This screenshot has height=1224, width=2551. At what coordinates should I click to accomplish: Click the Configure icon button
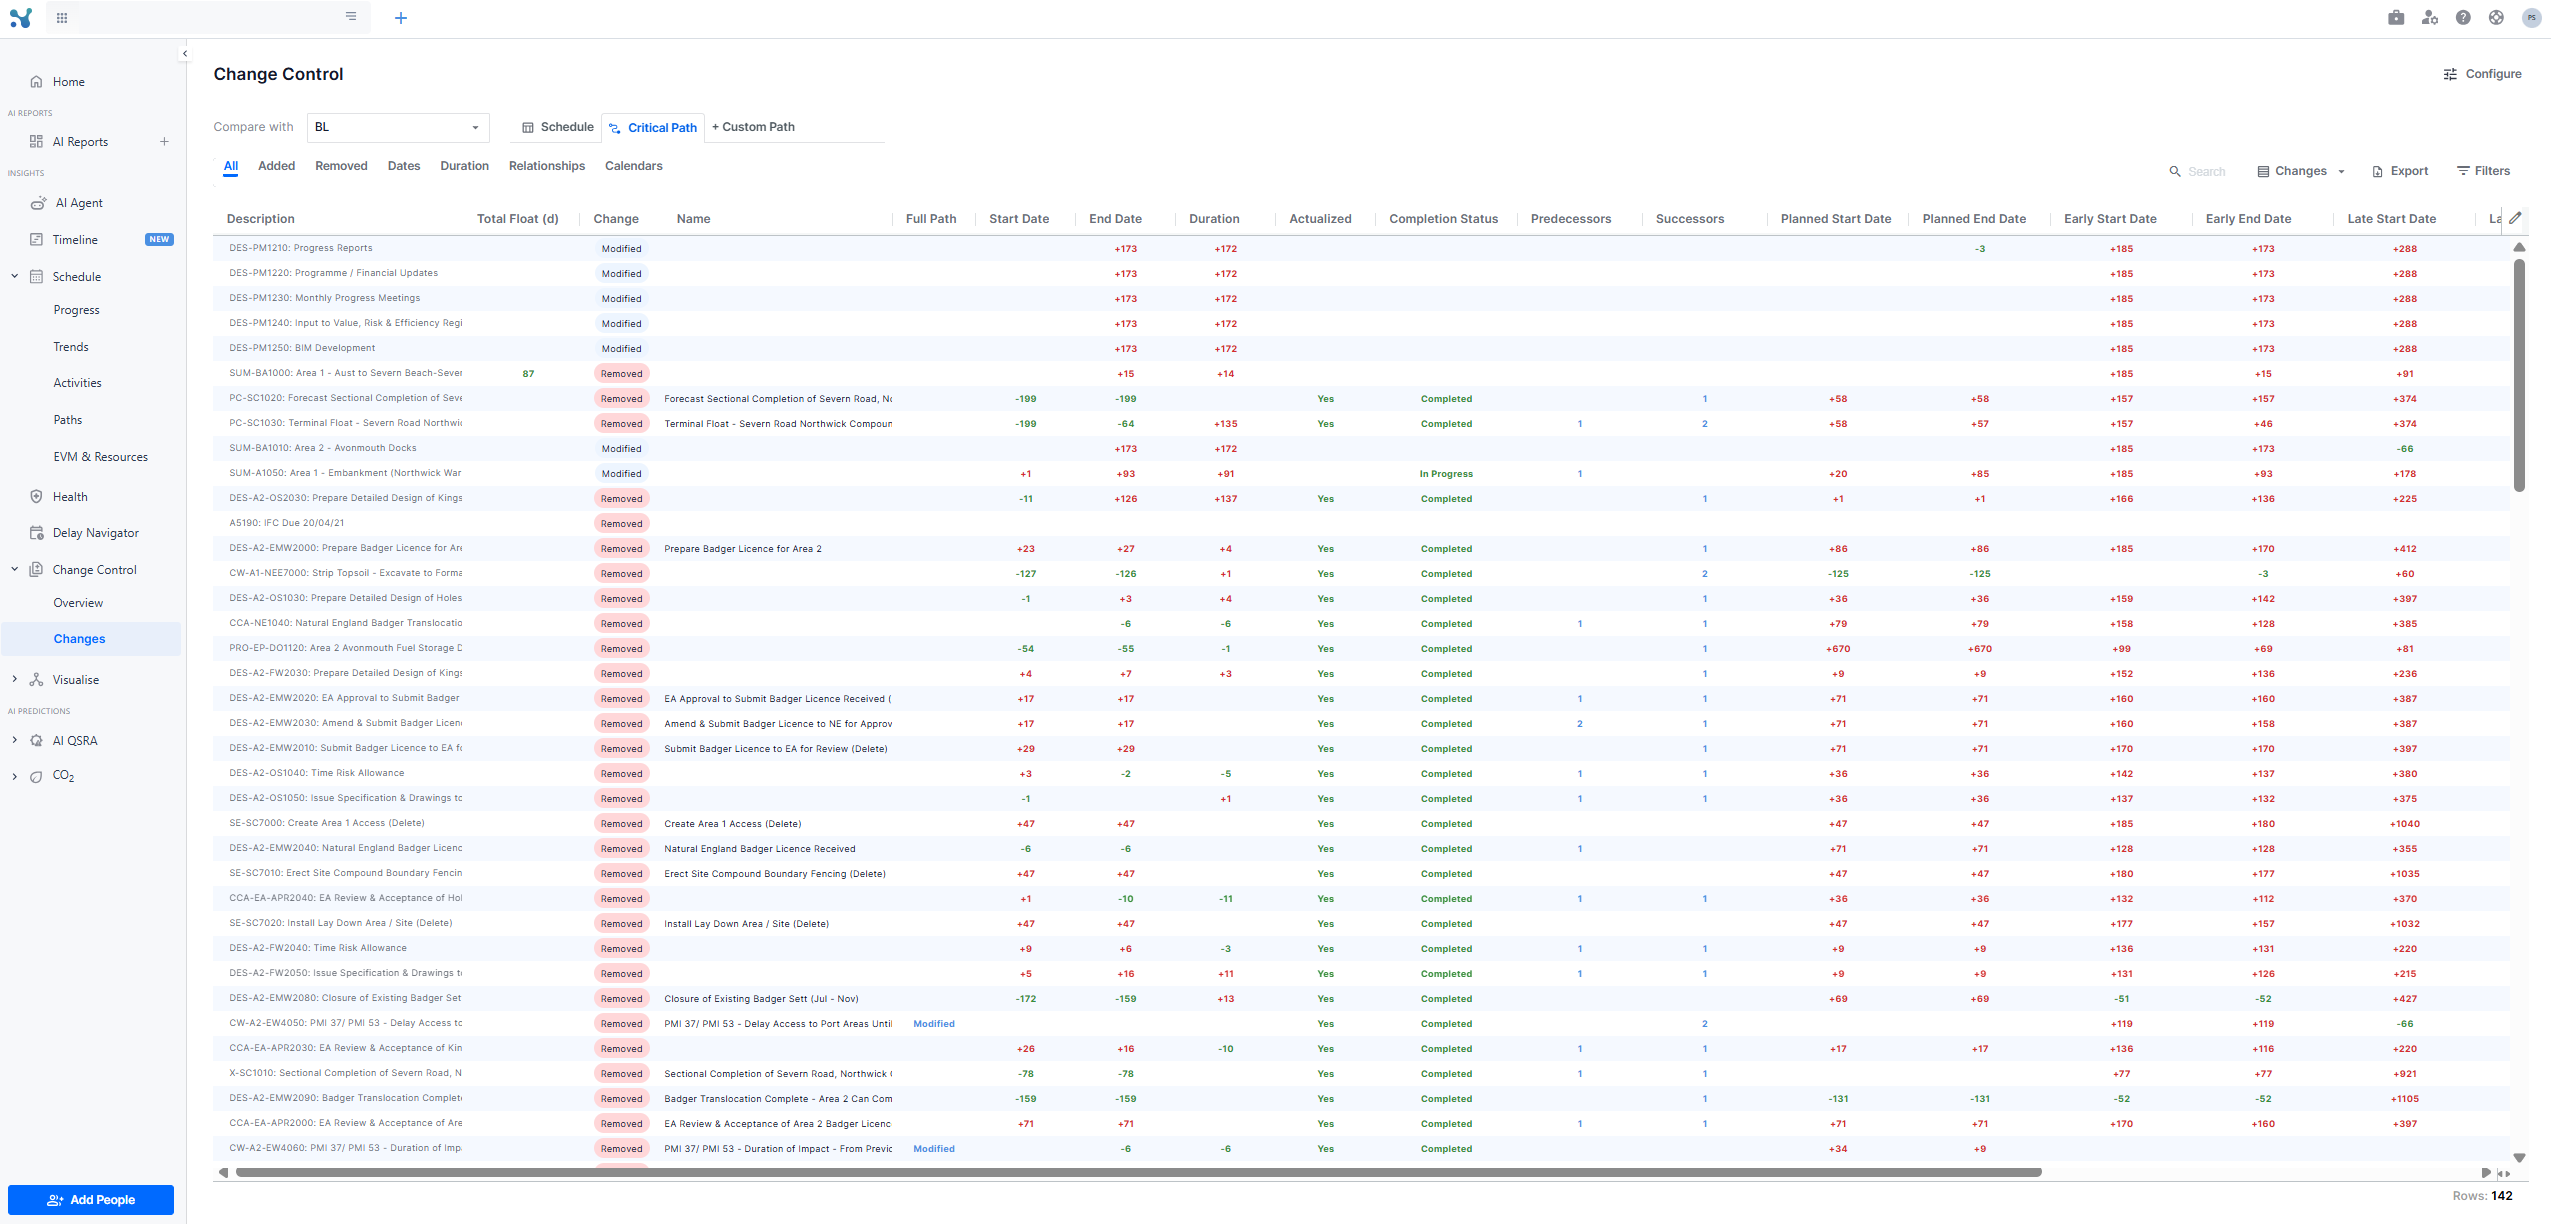tap(2482, 74)
